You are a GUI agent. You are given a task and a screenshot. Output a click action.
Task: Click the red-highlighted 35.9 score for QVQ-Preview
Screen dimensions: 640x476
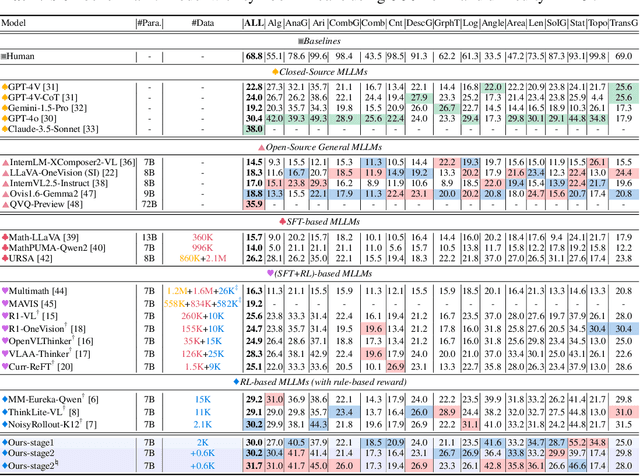click(254, 203)
